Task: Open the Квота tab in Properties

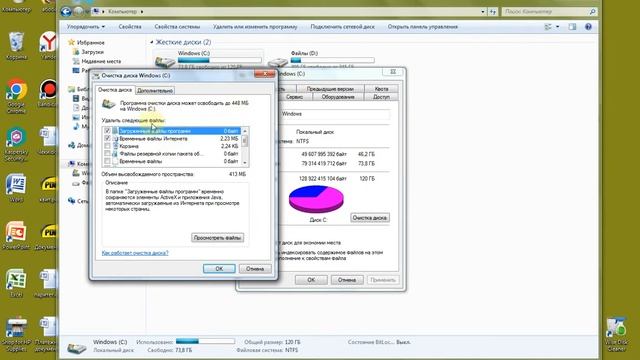Action: pyautogui.click(x=381, y=89)
